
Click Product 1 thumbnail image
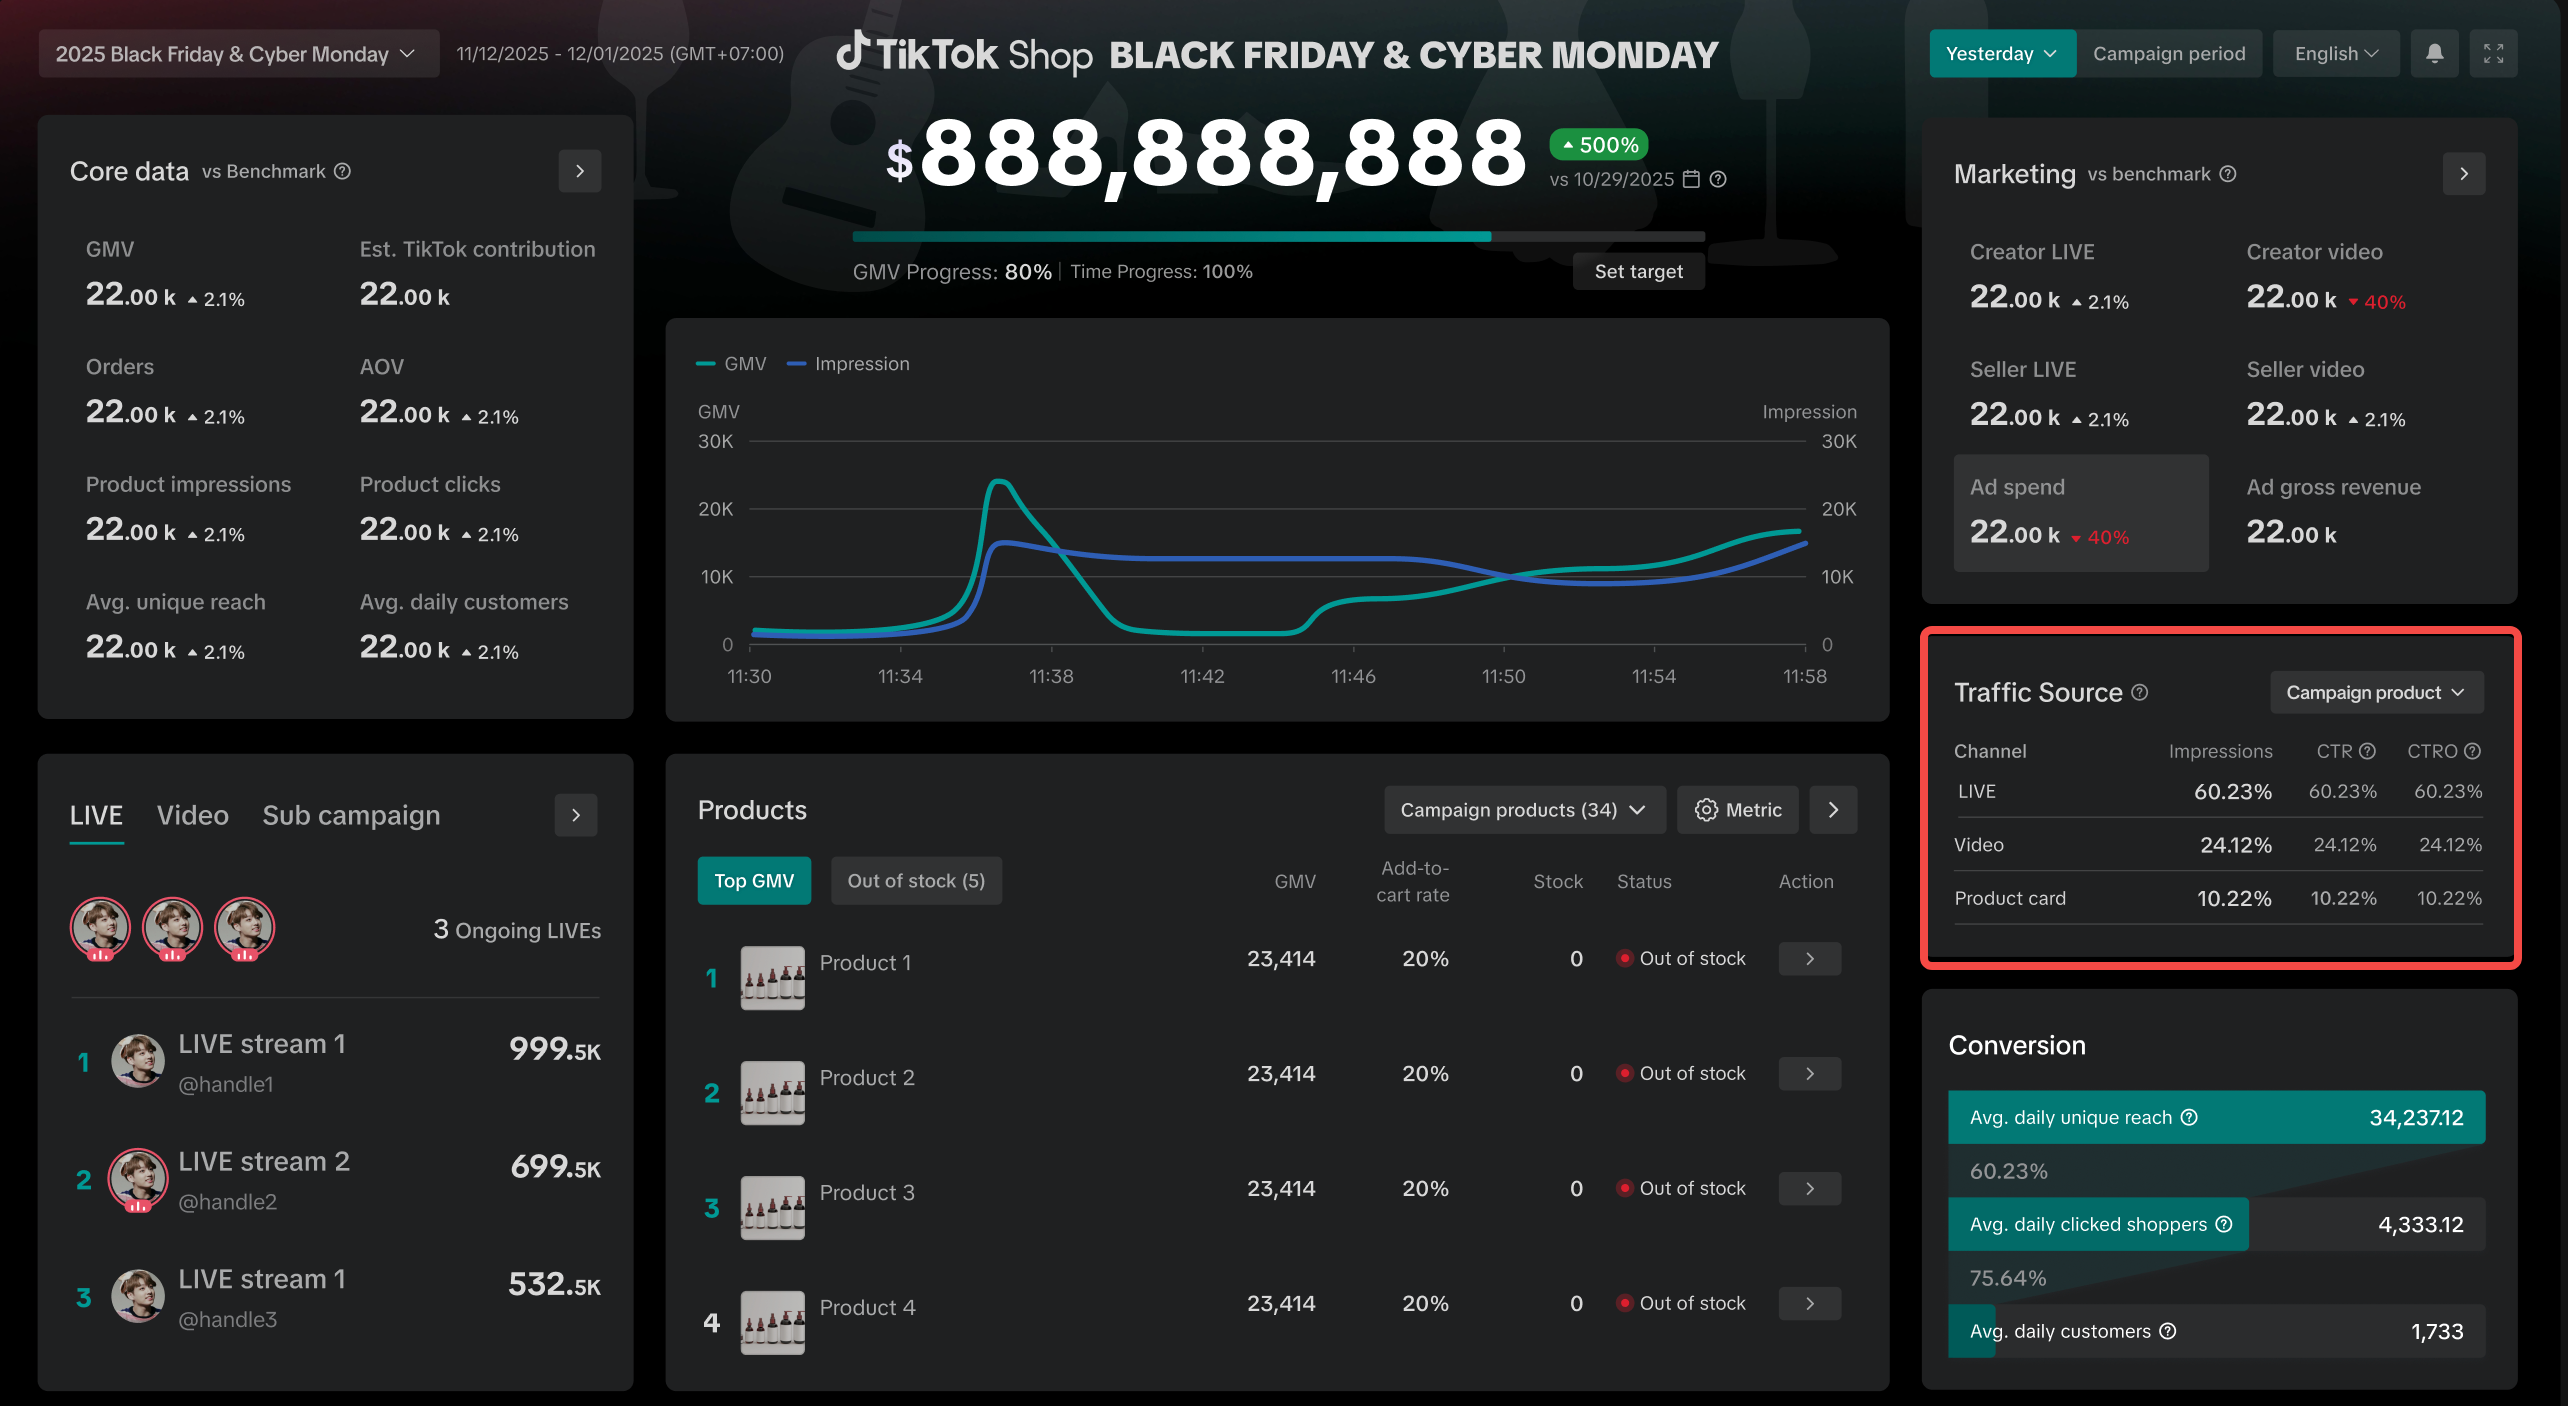pyautogui.click(x=772, y=977)
